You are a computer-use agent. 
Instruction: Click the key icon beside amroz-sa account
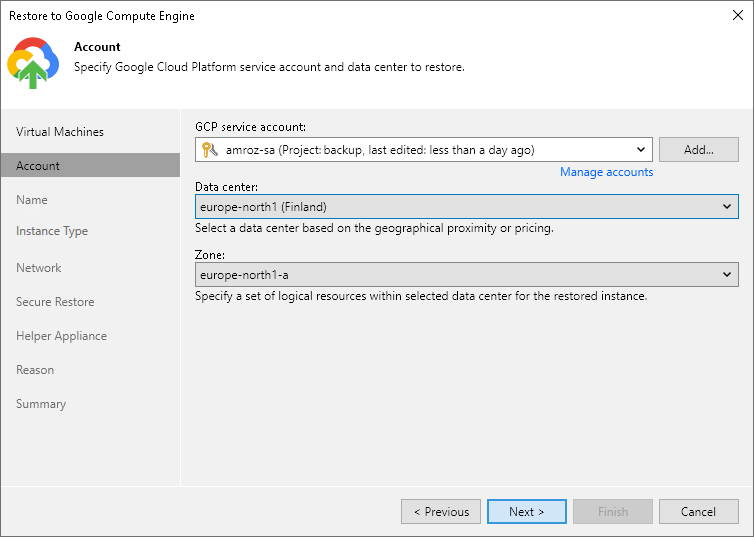click(210, 150)
